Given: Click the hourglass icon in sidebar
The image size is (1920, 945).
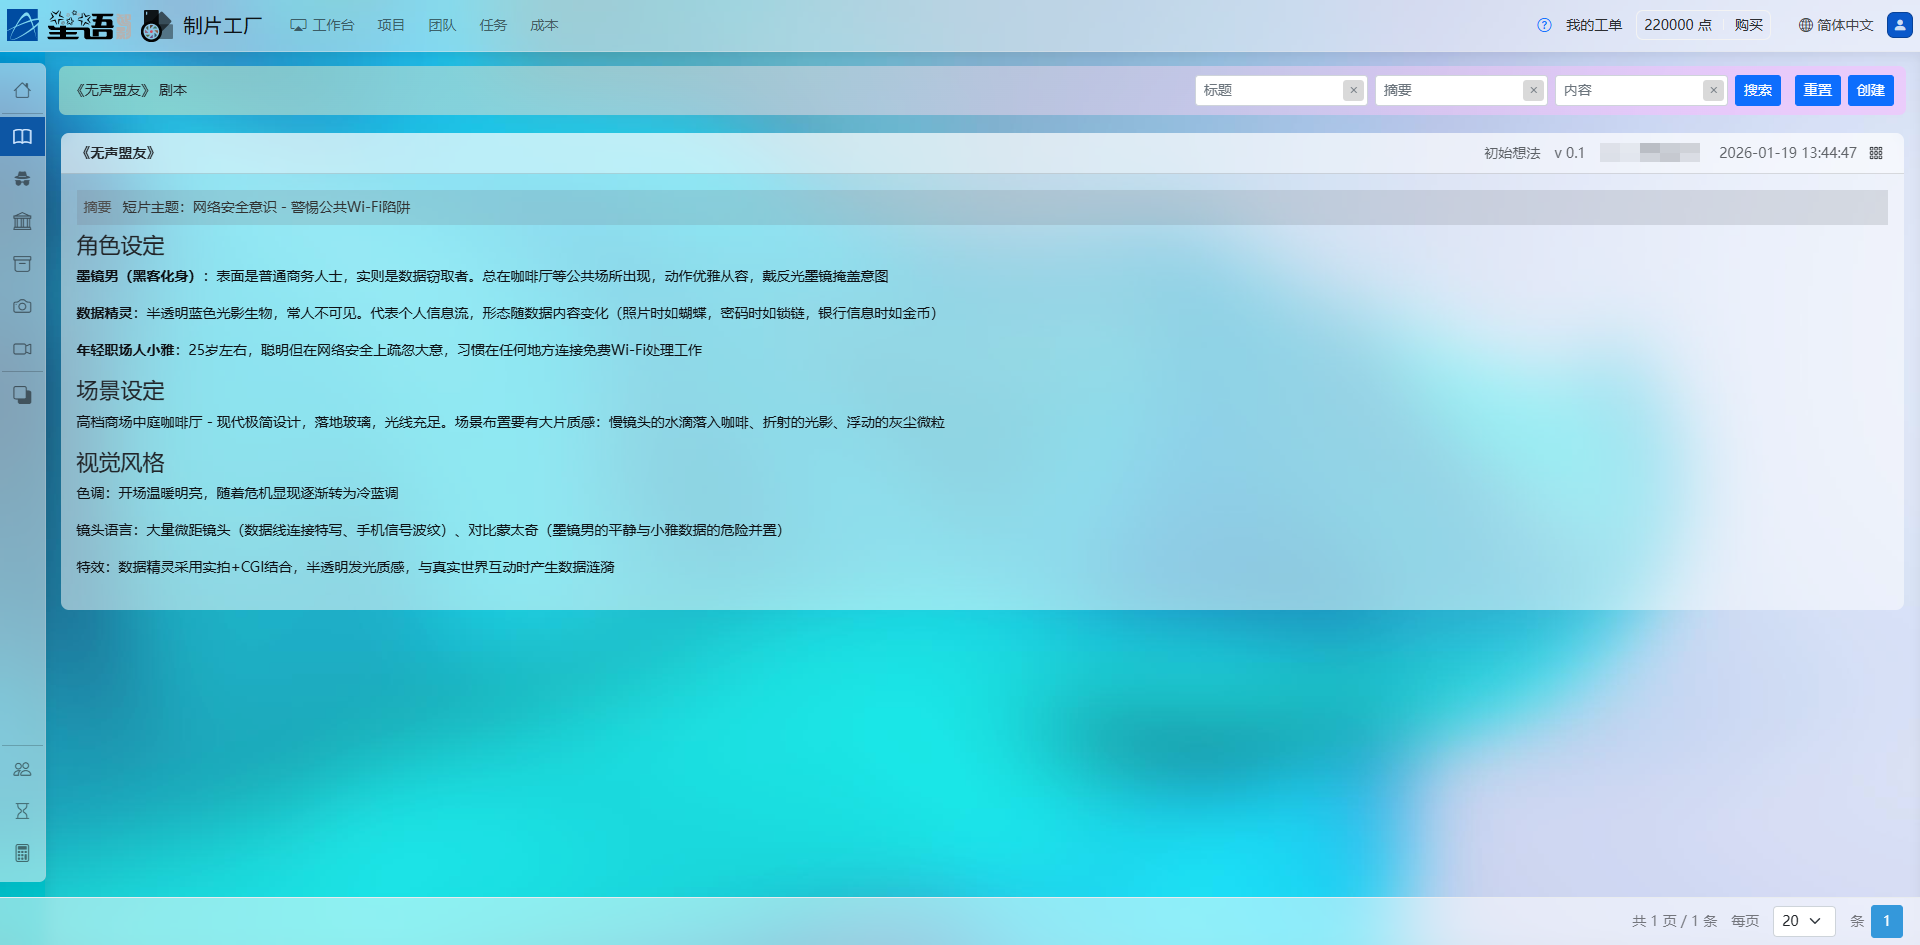Looking at the screenshot, I should (x=22, y=811).
